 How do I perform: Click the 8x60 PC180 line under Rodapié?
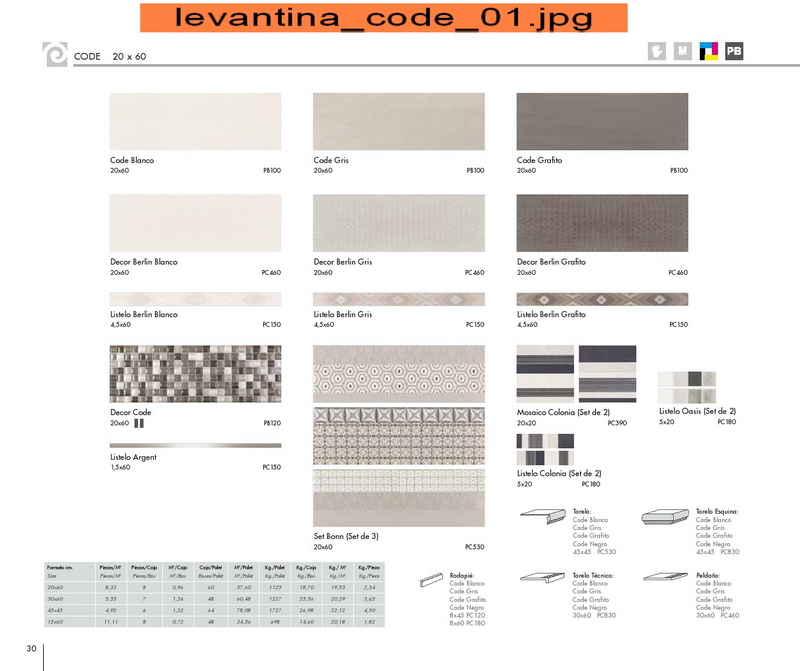click(467, 623)
